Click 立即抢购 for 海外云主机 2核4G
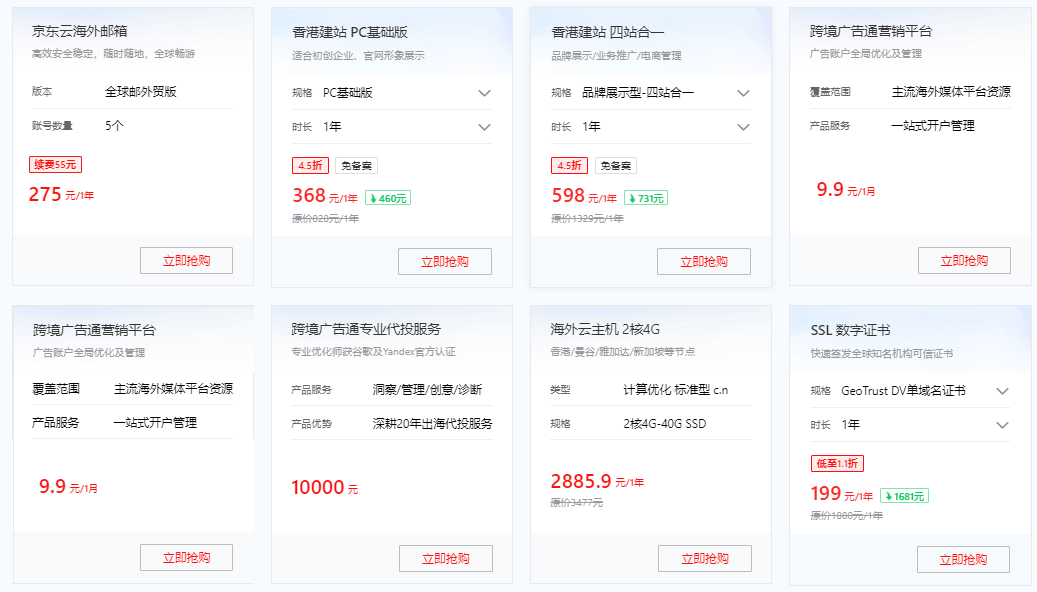This screenshot has height=592, width=1037. 704,559
